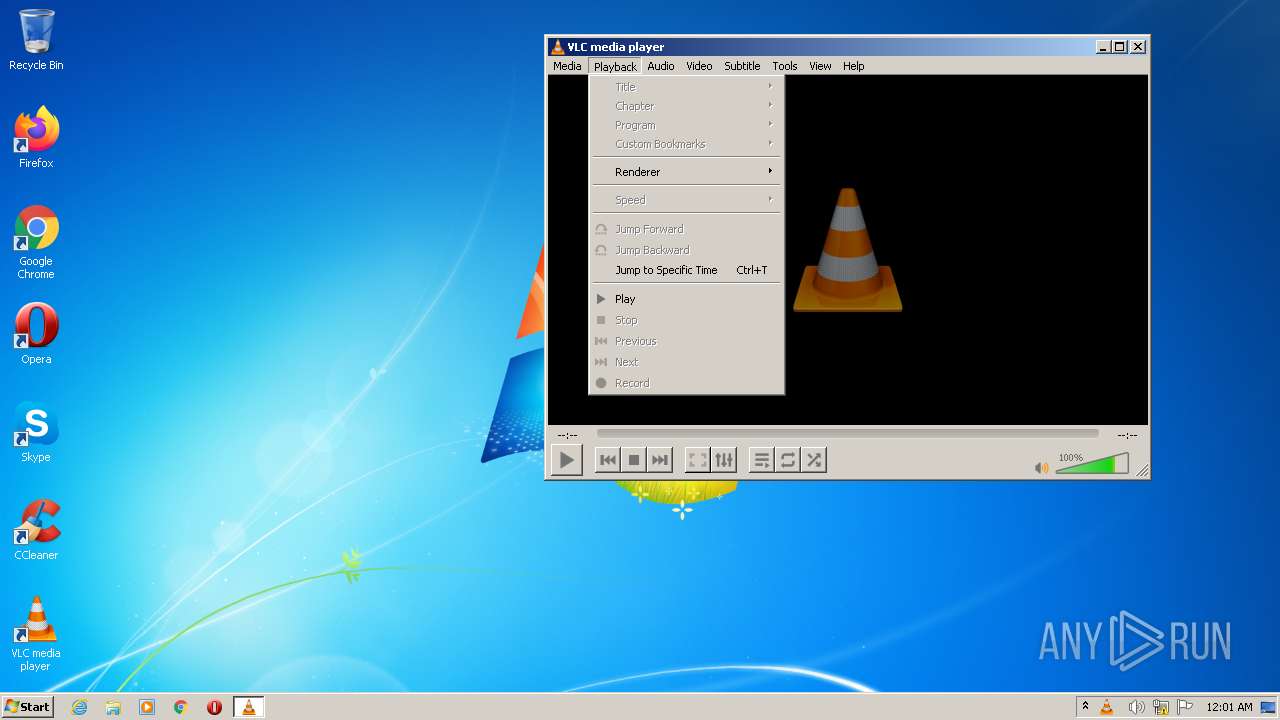Select the Skype desktop shortcut

(36, 432)
